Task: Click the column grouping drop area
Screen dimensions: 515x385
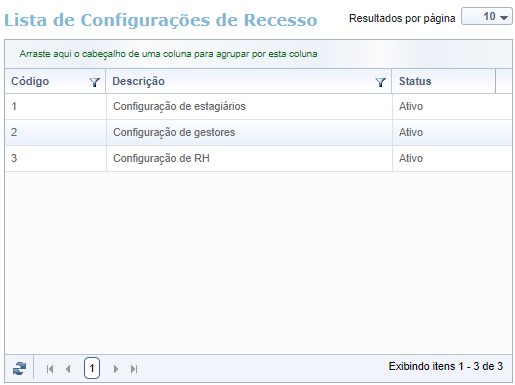Action: (x=258, y=54)
